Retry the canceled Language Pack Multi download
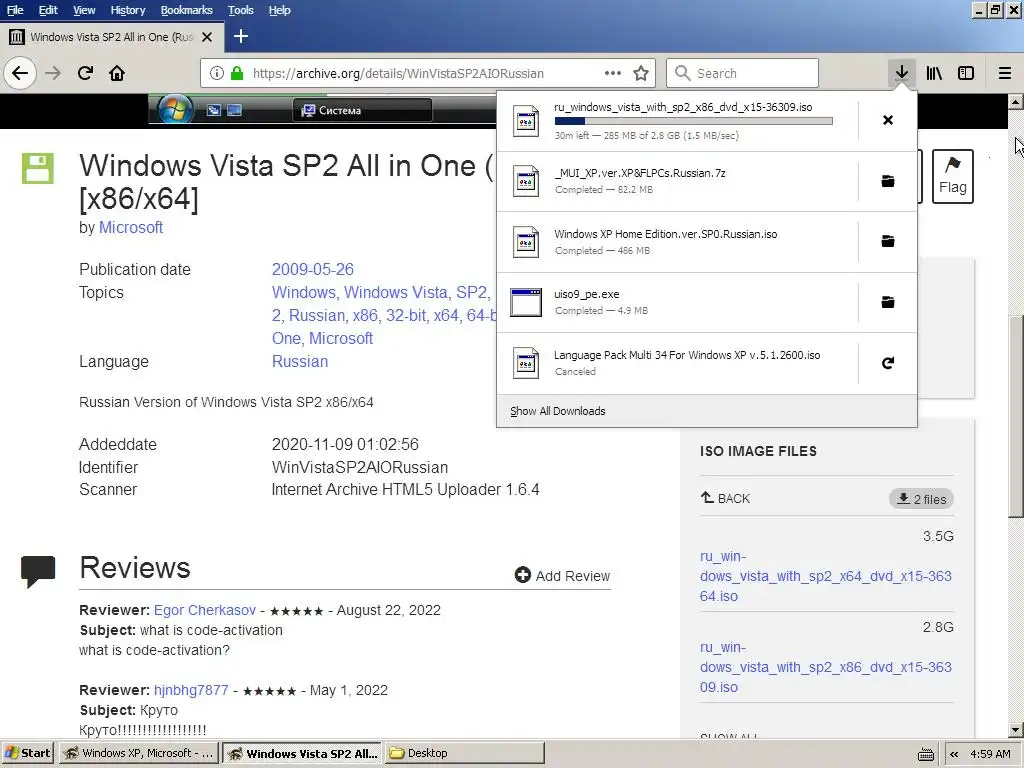 888,363
